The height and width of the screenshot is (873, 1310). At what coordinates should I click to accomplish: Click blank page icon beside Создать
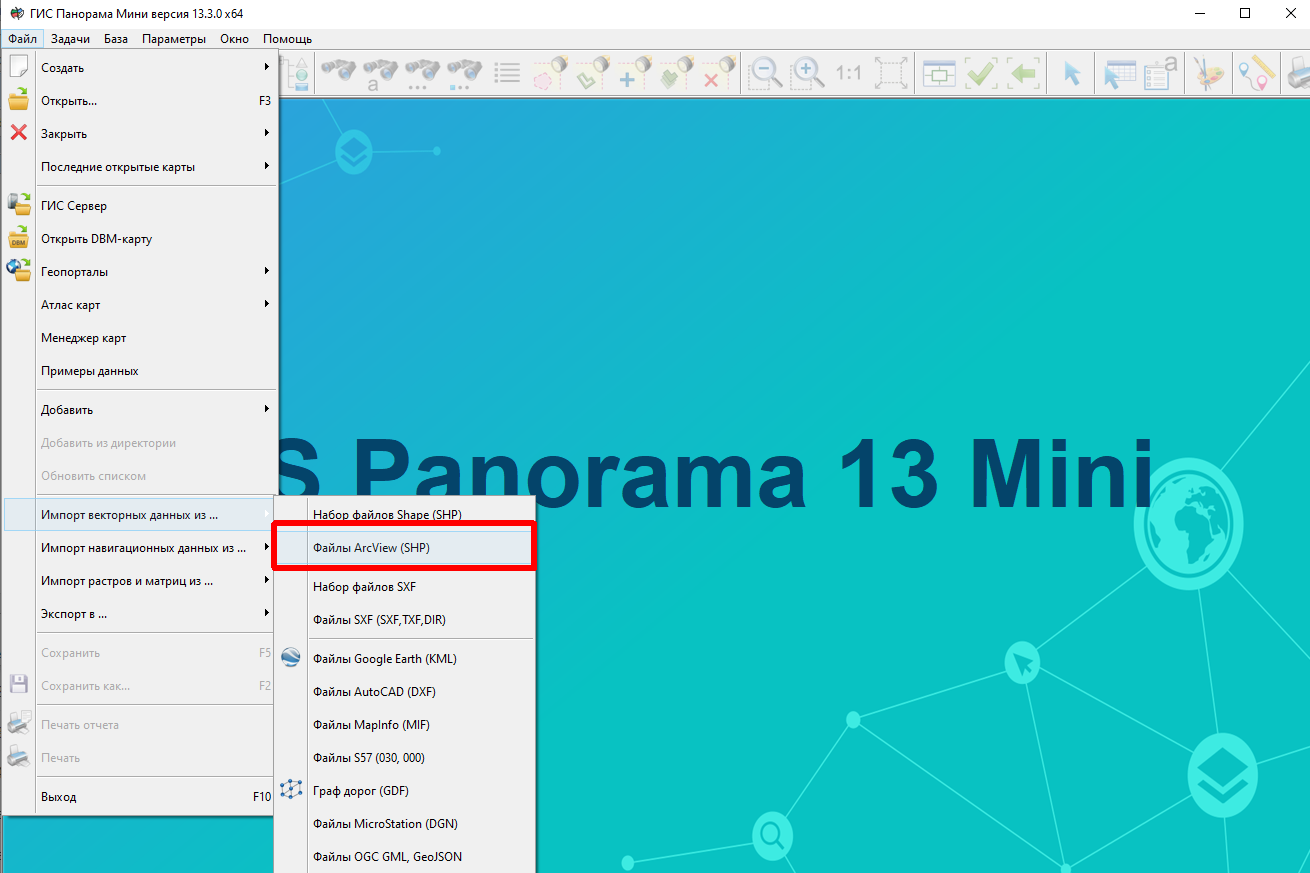pos(18,67)
